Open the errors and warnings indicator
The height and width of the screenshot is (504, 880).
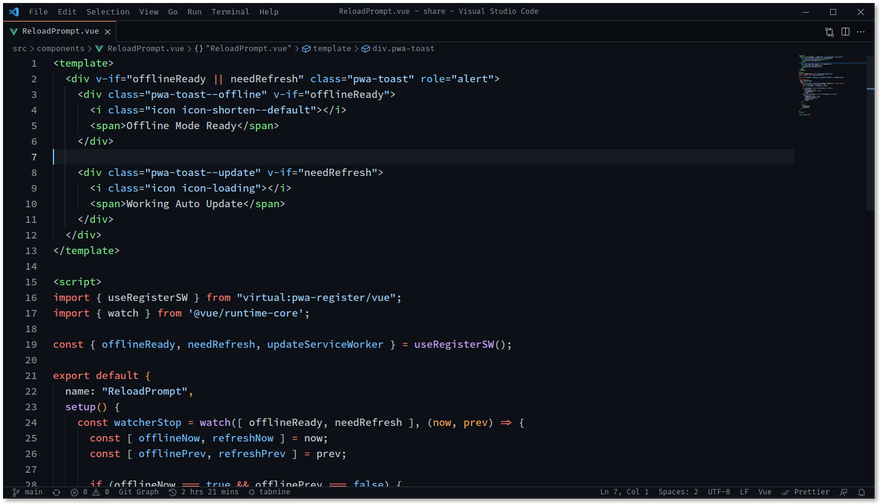[x=90, y=492]
